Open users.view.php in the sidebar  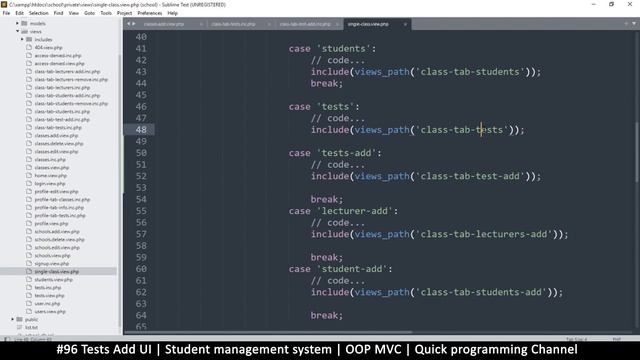click(x=50, y=311)
